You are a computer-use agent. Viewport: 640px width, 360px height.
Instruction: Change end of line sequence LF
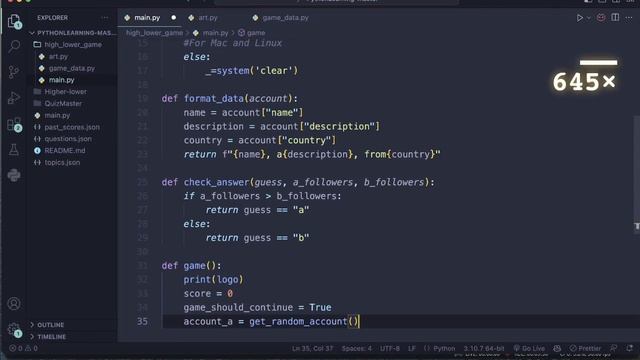tap(411, 348)
